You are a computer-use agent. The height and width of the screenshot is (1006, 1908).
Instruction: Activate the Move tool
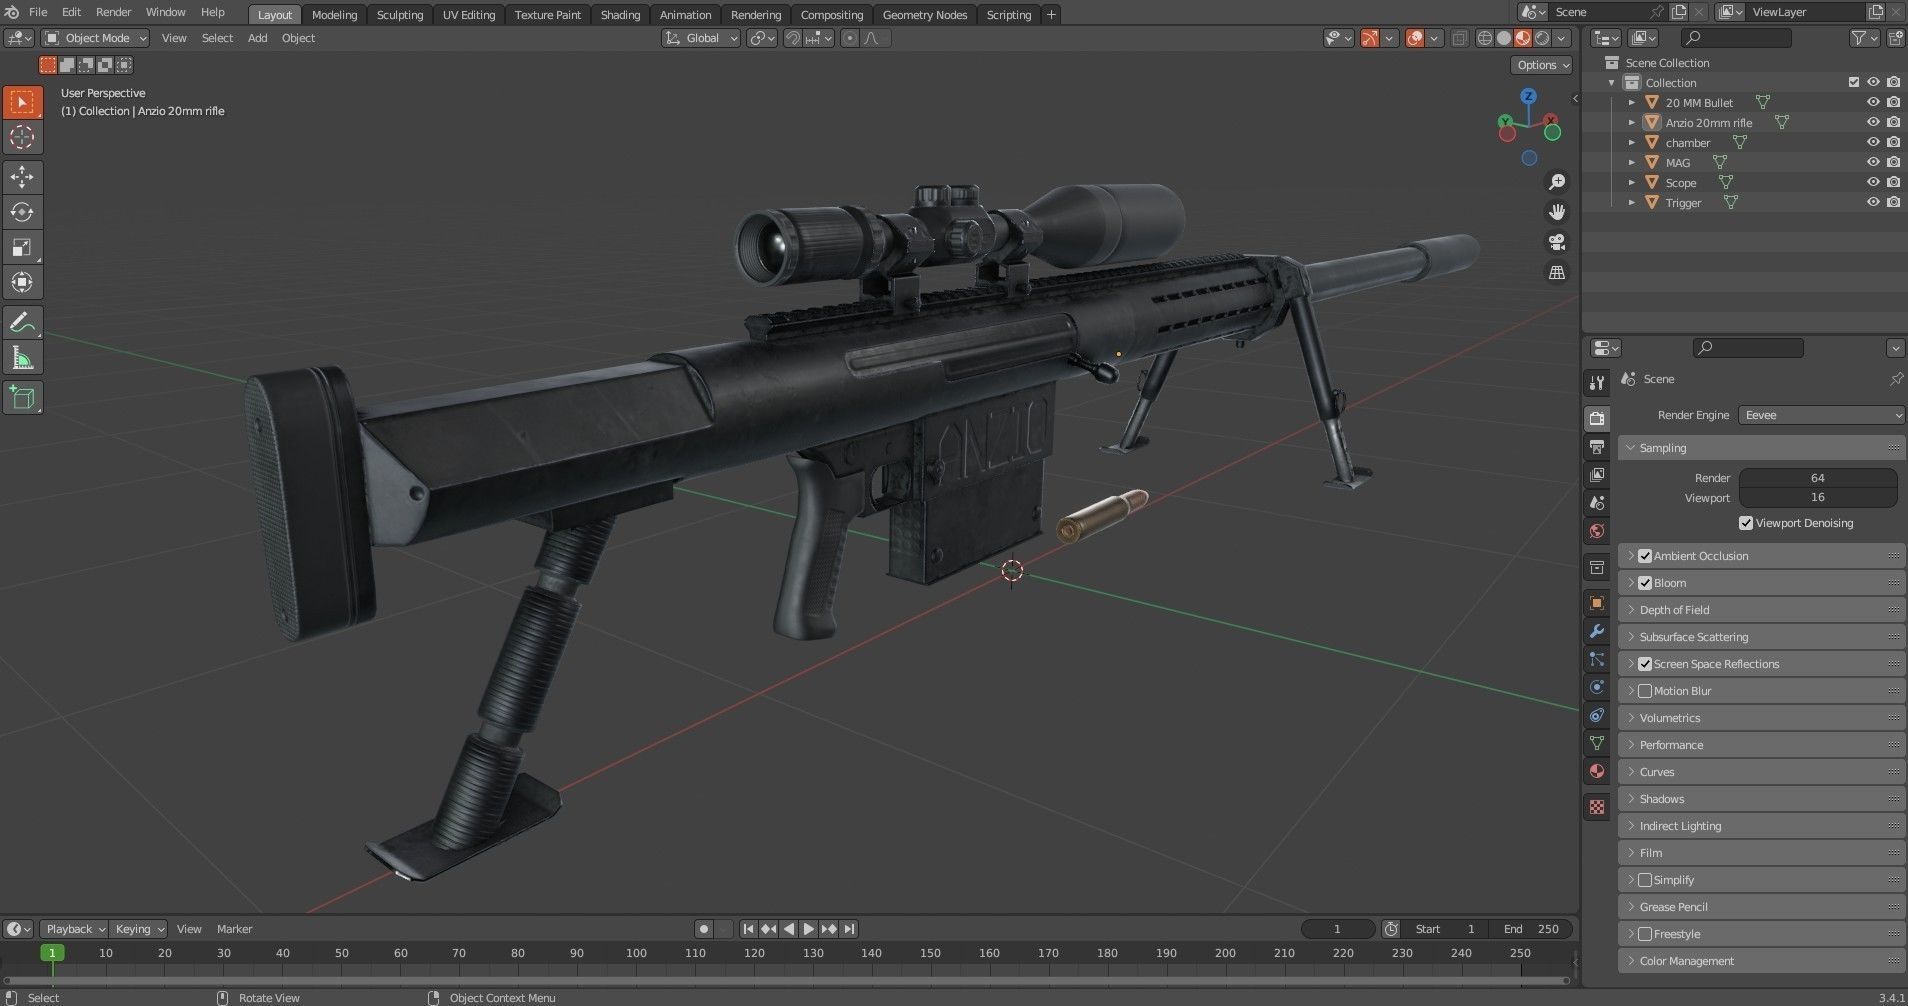coord(22,176)
